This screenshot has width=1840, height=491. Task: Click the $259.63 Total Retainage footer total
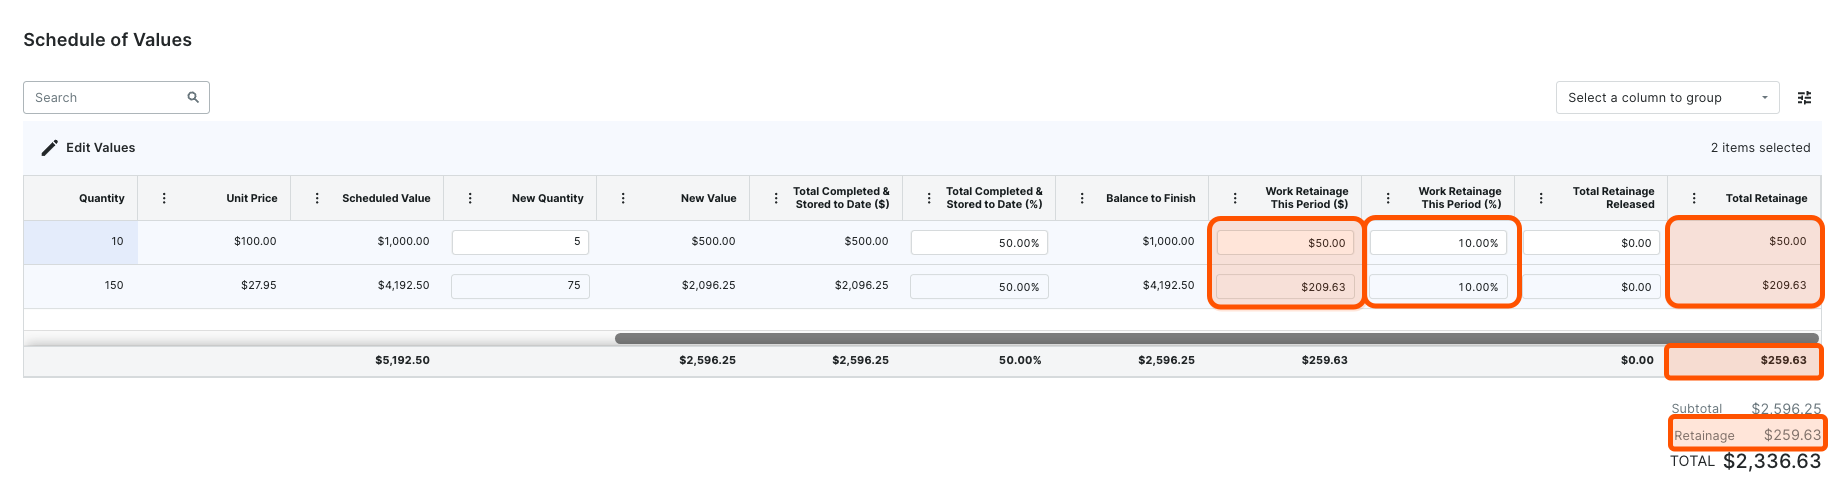point(1783,360)
